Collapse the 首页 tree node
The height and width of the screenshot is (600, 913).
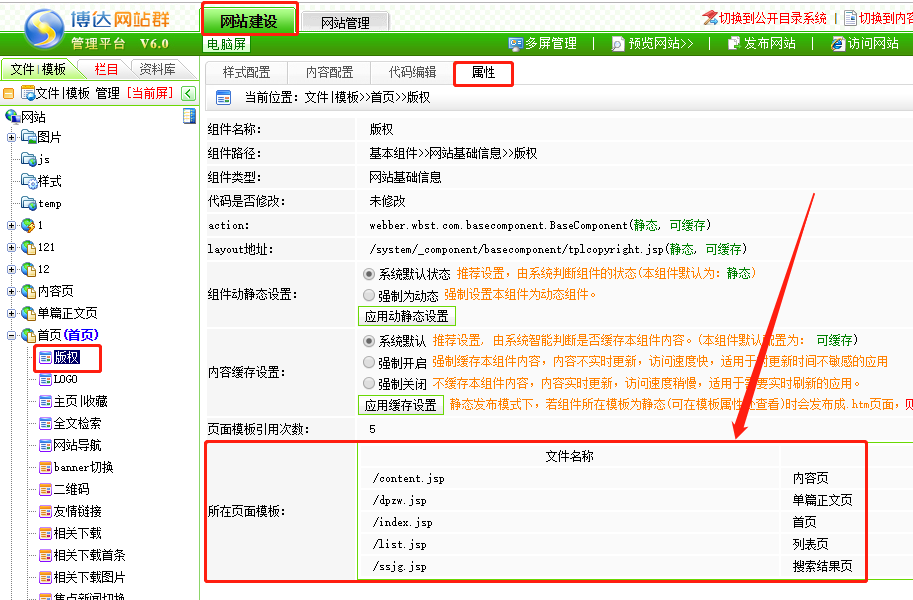pyautogui.click(x=12, y=335)
